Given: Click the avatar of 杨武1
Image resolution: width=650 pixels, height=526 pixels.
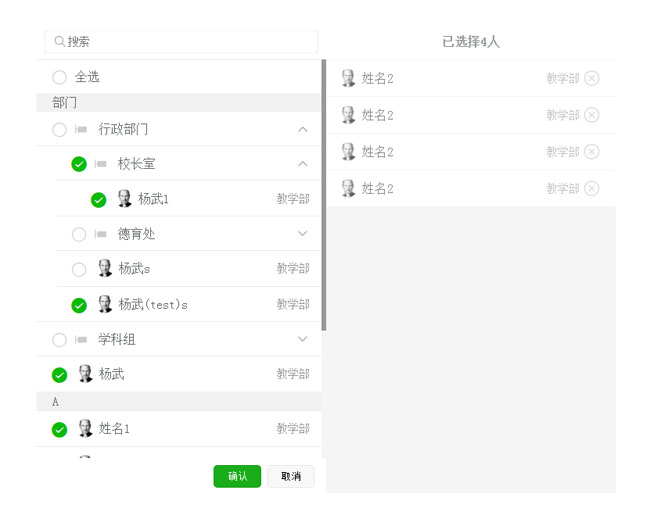Looking at the screenshot, I should pyautogui.click(x=124, y=199).
